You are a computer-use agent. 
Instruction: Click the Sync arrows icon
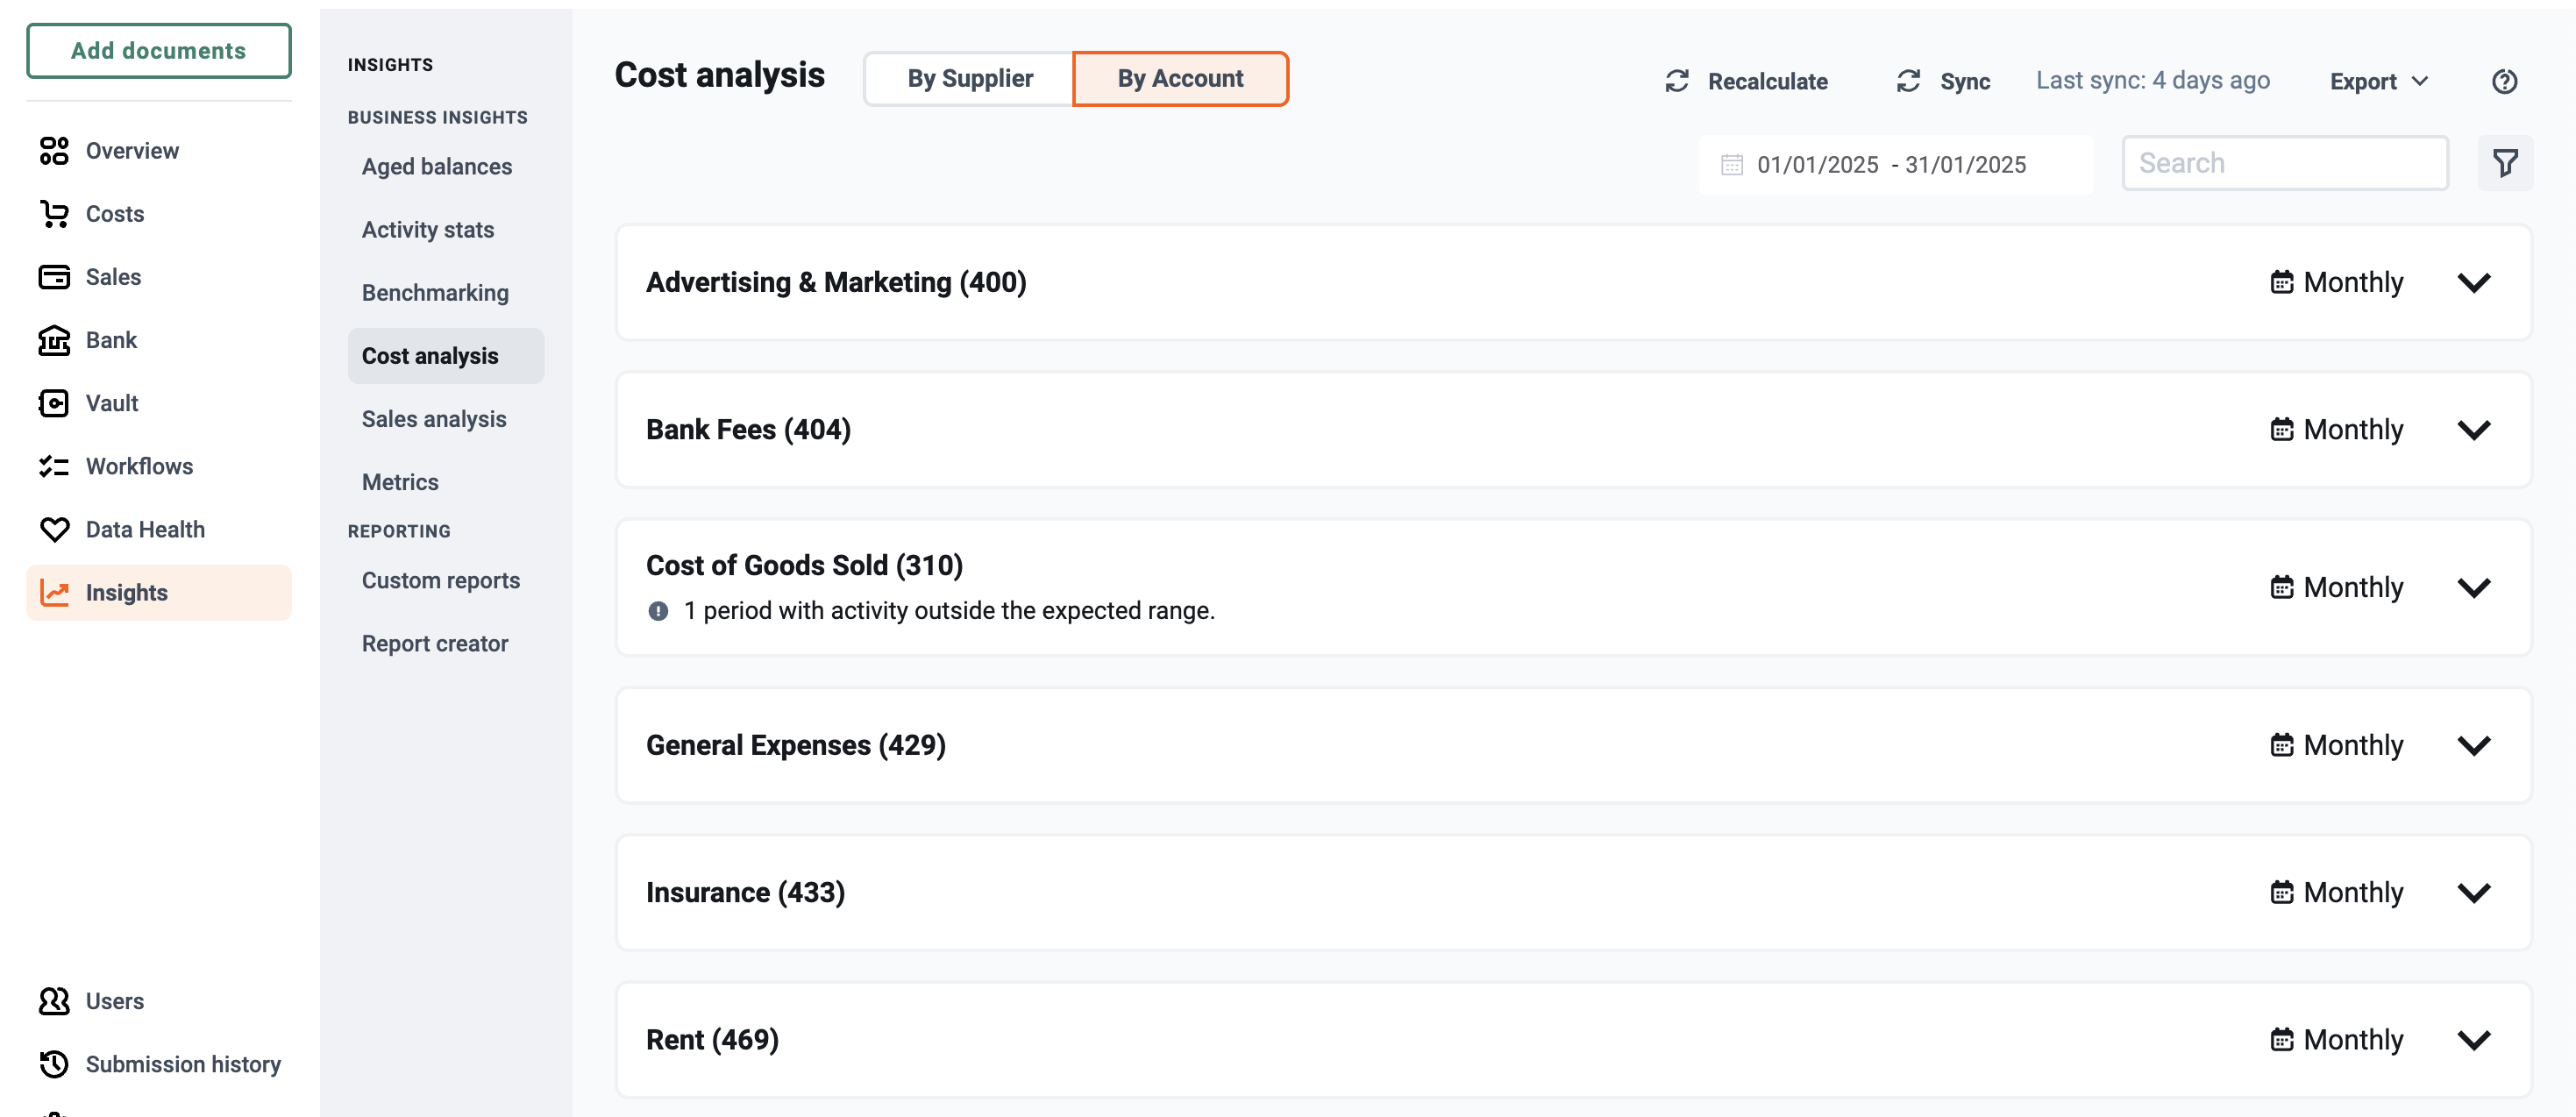pos(1908,81)
